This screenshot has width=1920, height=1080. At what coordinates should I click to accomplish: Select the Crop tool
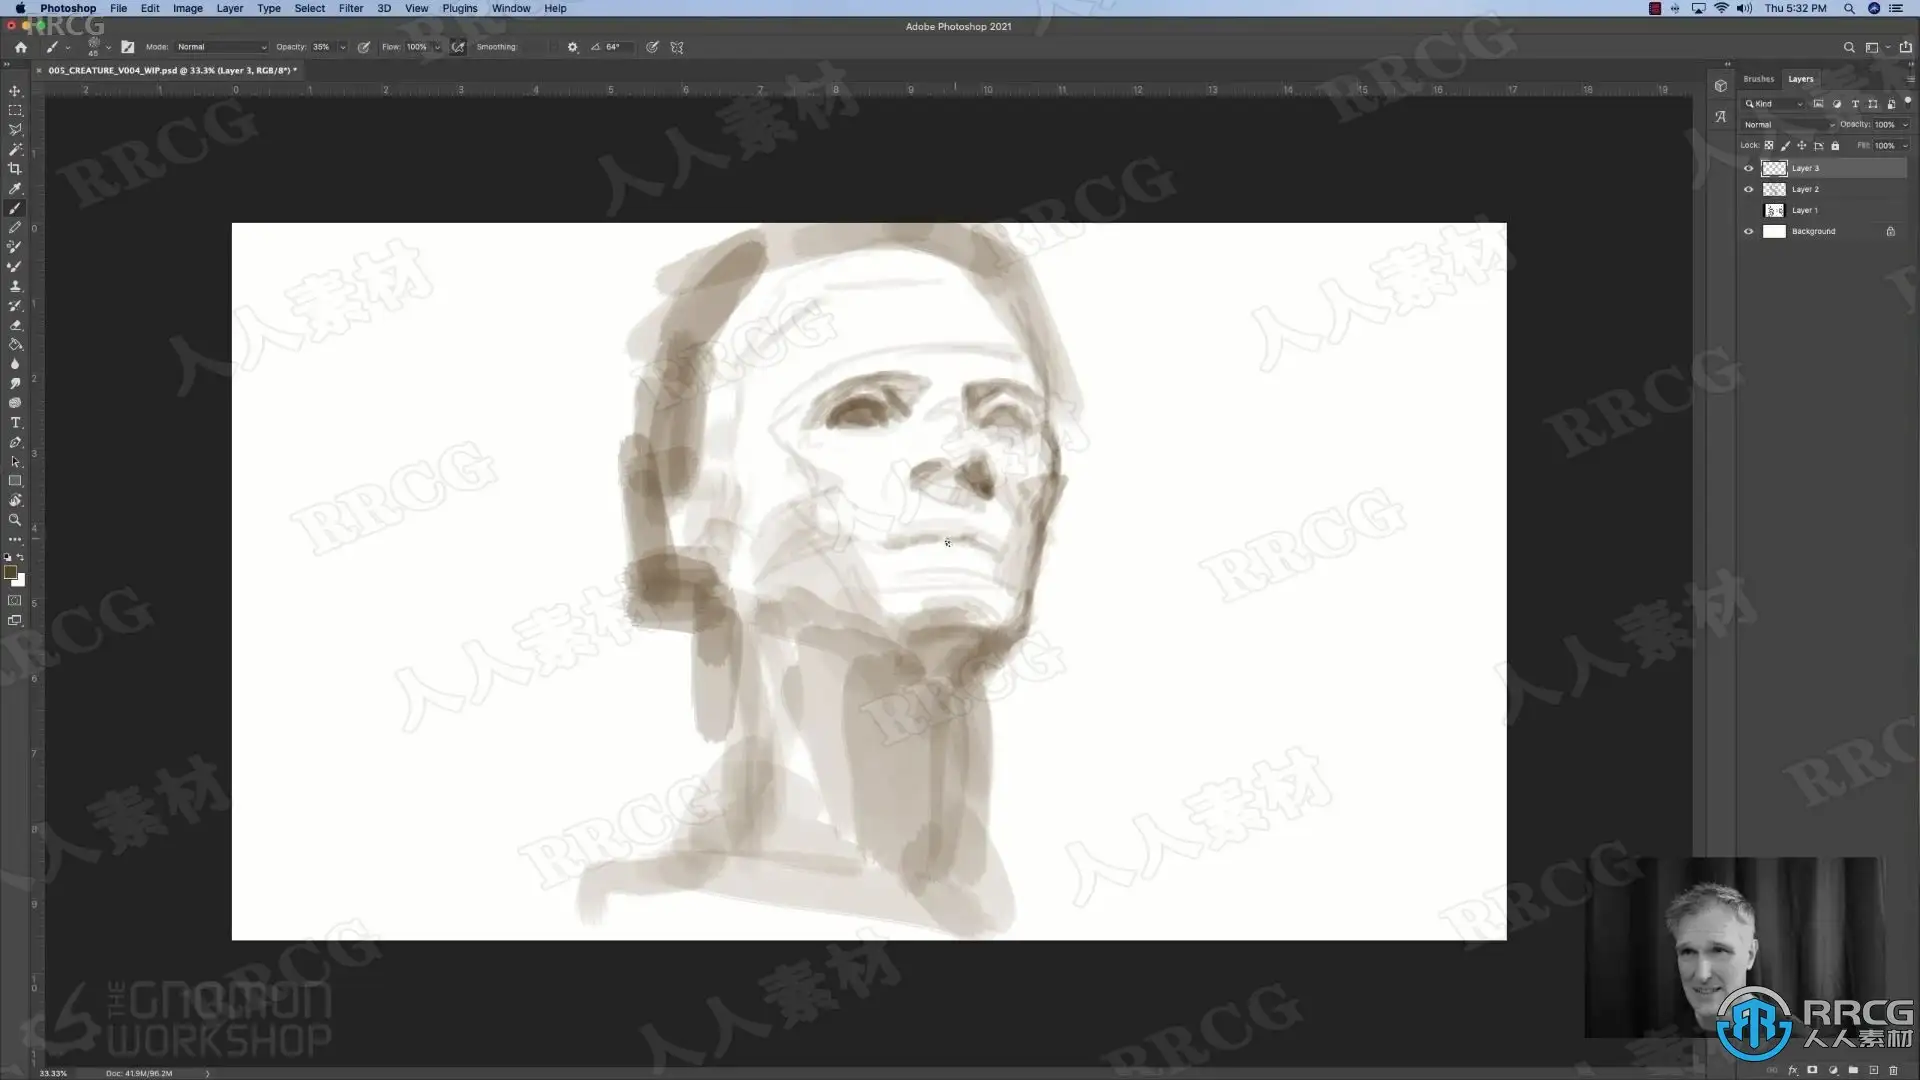[15, 169]
